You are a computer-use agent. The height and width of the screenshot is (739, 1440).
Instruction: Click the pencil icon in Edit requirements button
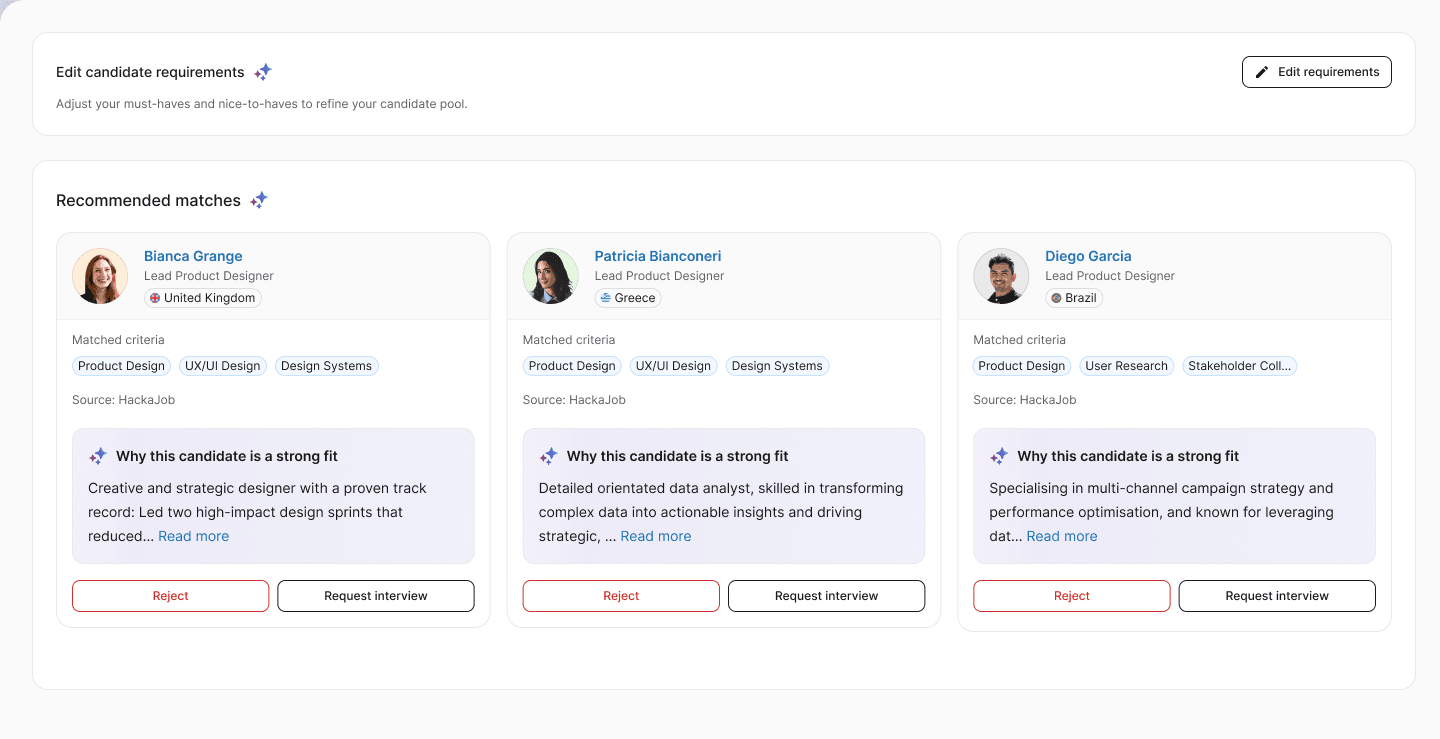tap(1262, 72)
